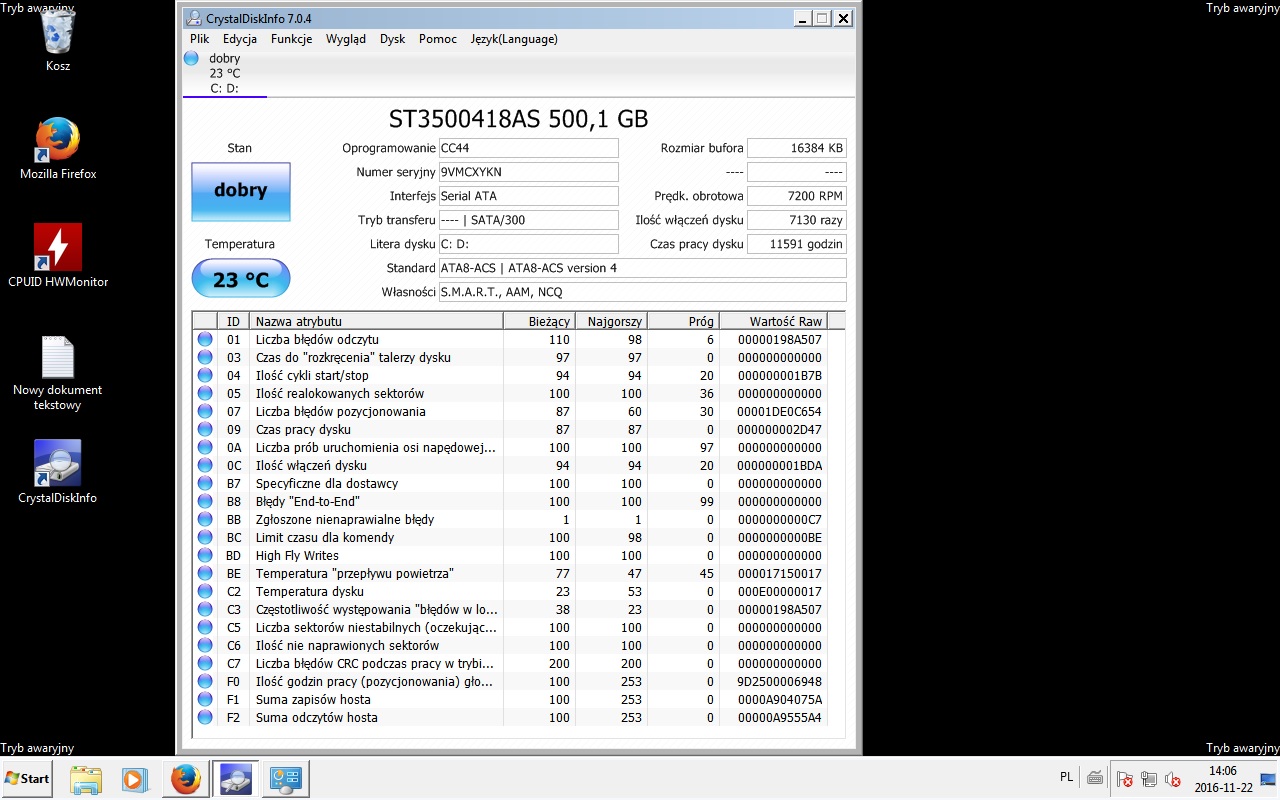Click the status dot for attribute 01

pyautogui.click(x=205, y=340)
